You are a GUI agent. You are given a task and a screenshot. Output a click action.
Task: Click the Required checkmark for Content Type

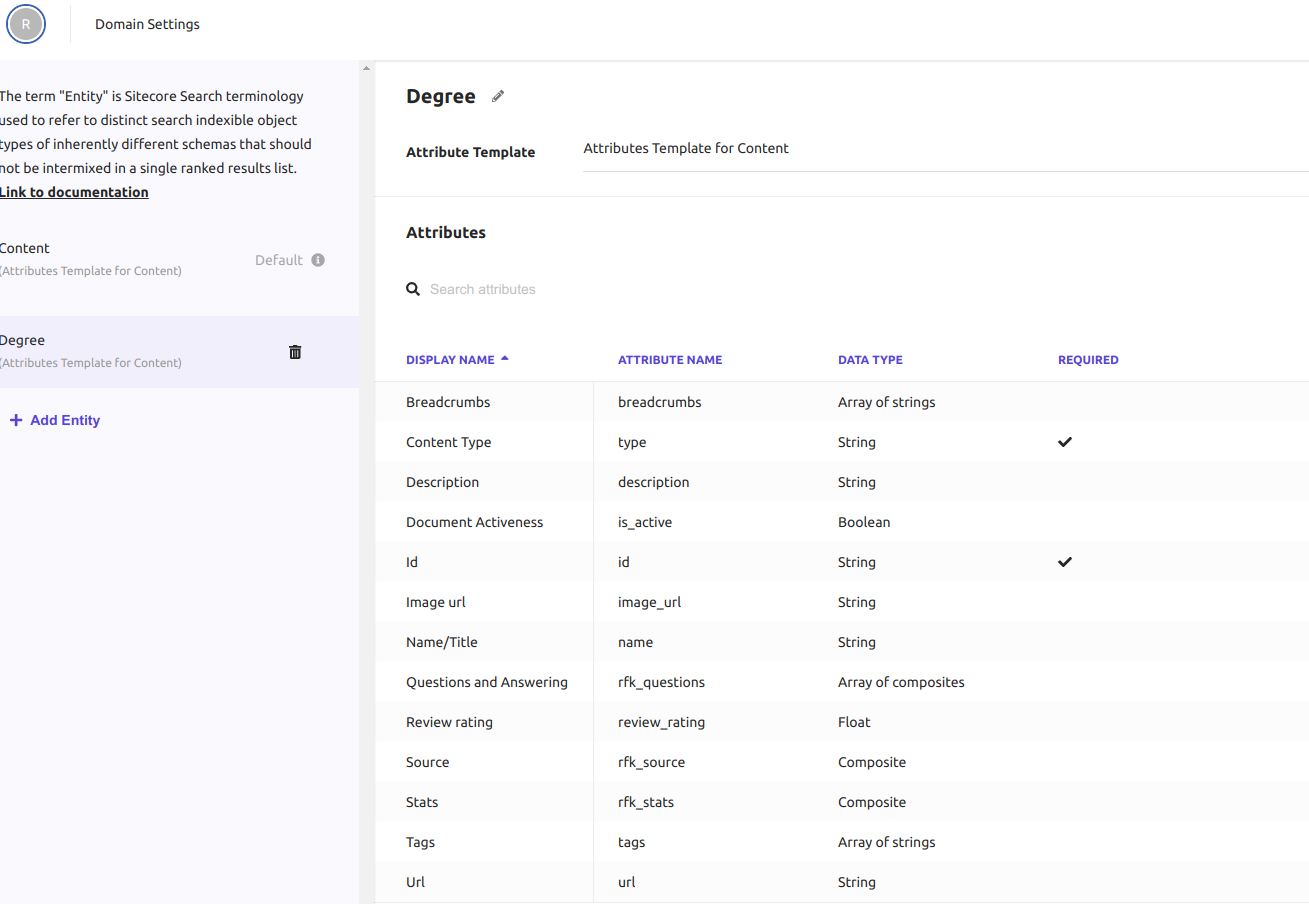(x=1065, y=442)
